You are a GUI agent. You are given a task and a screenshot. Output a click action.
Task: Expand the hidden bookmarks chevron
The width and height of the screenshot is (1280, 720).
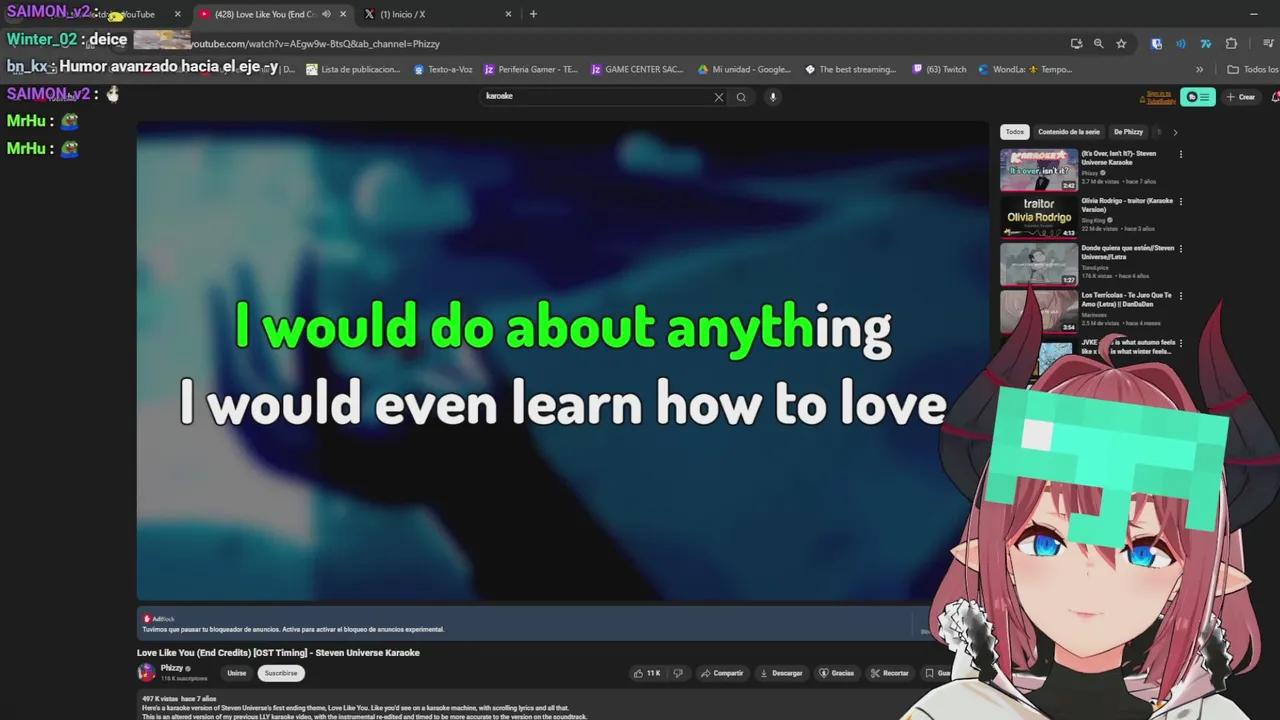click(x=1199, y=70)
